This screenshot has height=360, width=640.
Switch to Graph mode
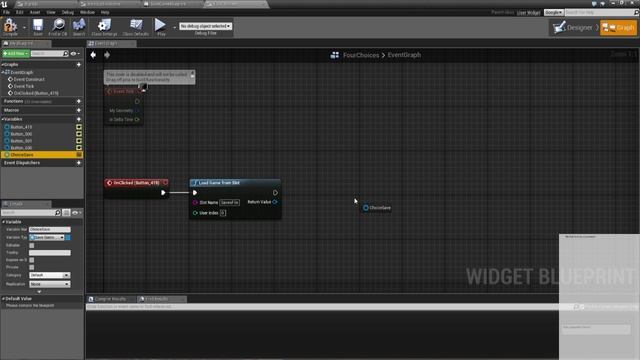618,28
